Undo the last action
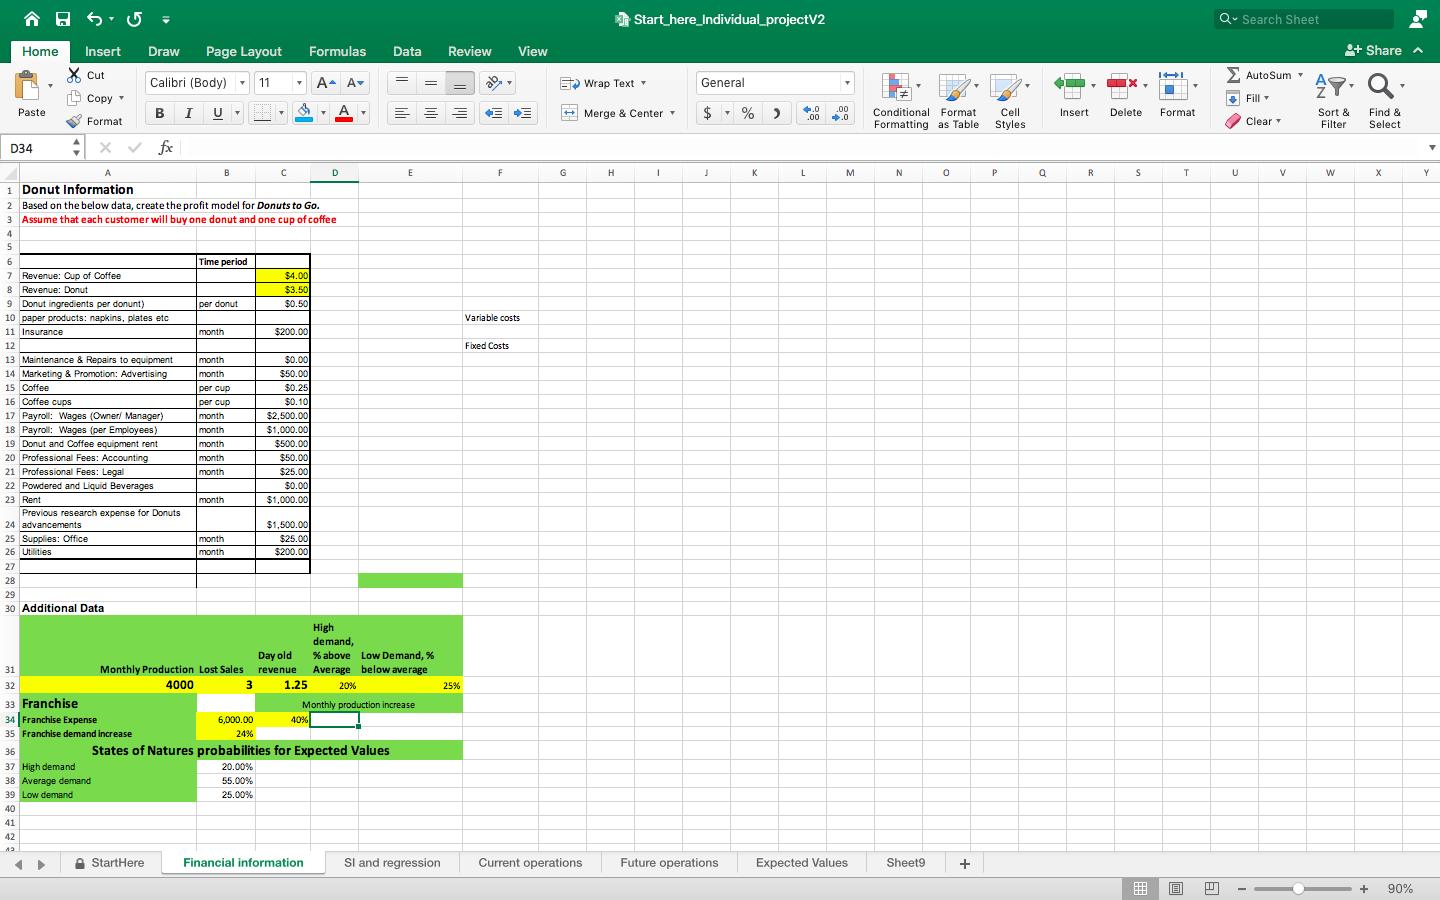1440x900 pixels. [94, 19]
